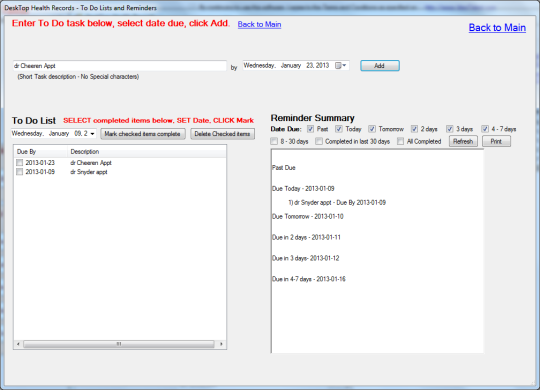The width and height of the screenshot is (540, 390).
Task: Click the Past Due line in summary
Action: [x=284, y=168]
